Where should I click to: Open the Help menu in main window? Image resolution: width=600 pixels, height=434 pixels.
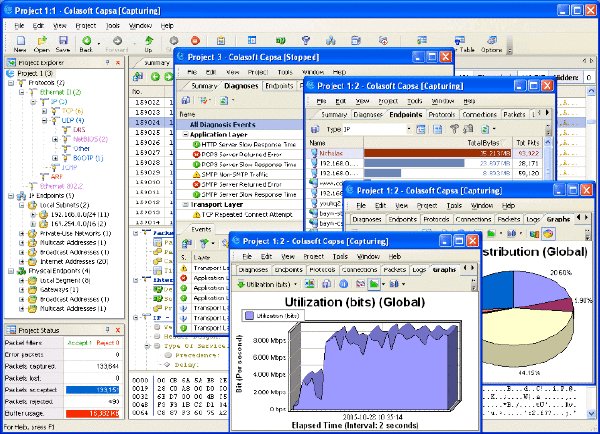pyautogui.click(x=167, y=26)
